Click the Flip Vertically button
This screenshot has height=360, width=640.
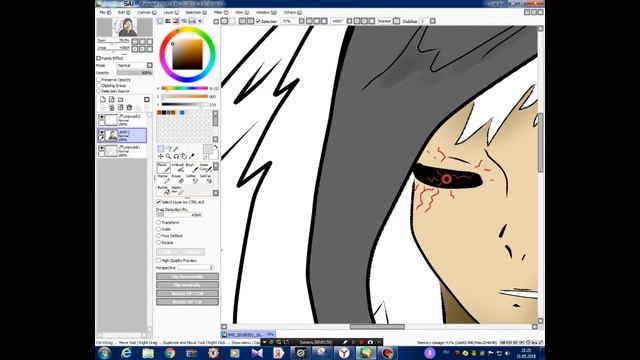(x=187, y=285)
